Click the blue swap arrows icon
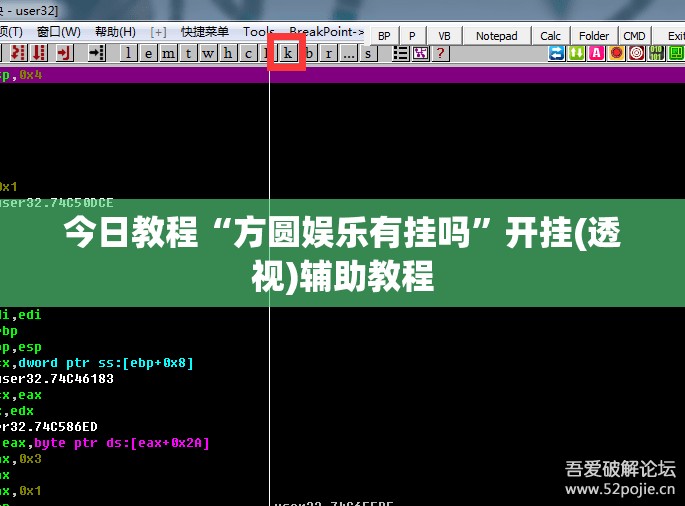Image resolution: width=685 pixels, height=506 pixels. click(557, 53)
